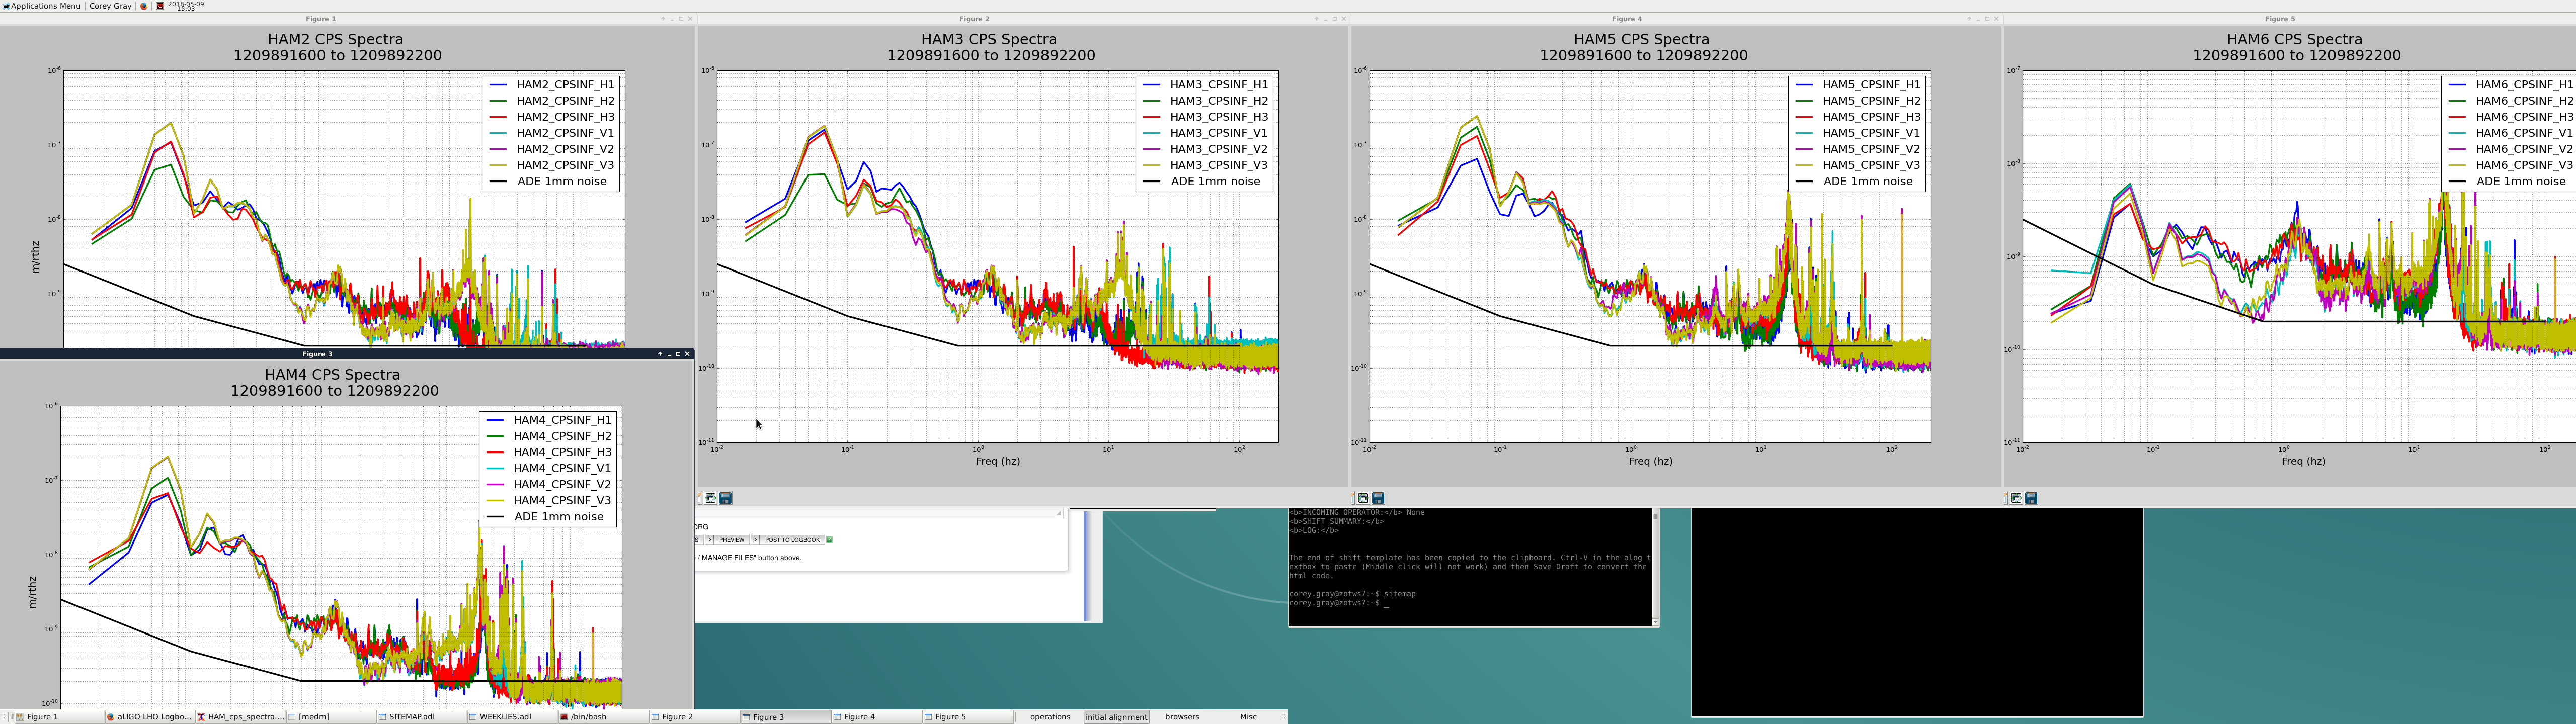Image resolution: width=2576 pixels, height=724 pixels.
Task: Click subplot configuration icon in Figure 4 toolbar
Action: 1363,498
